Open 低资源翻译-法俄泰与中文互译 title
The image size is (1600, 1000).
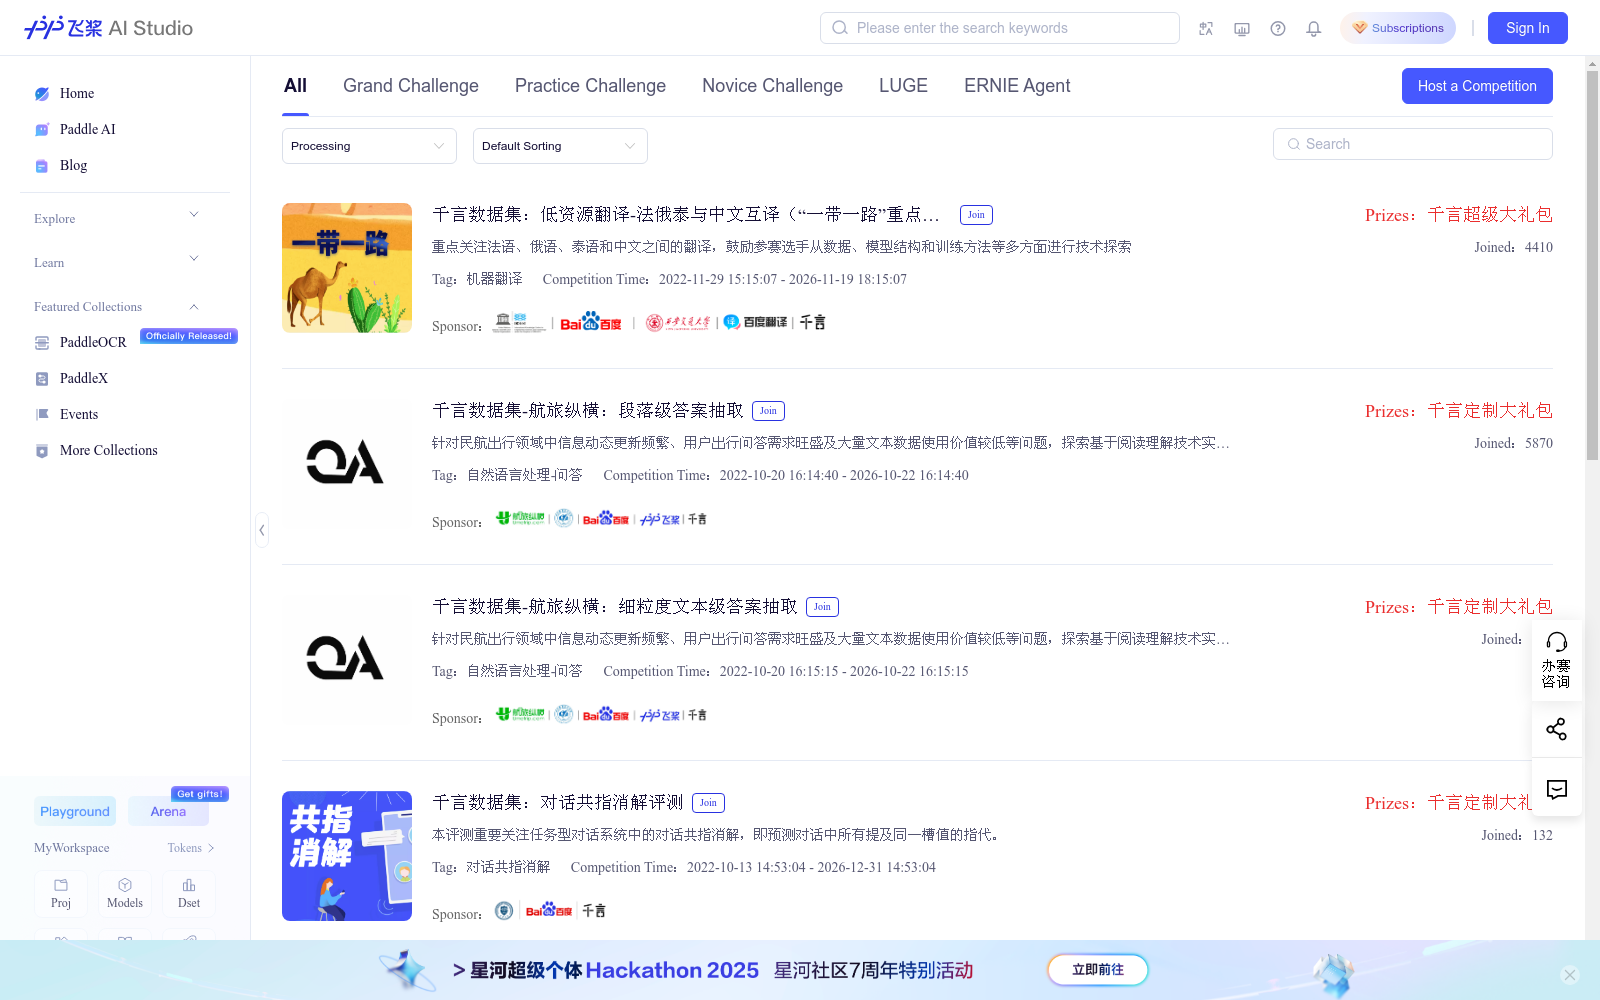(686, 215)
